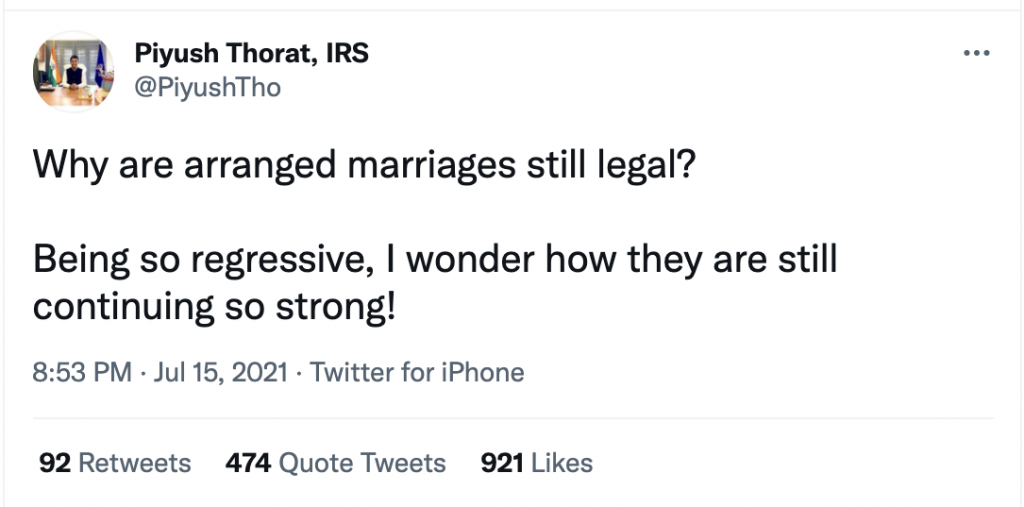Click the 921 likes count number
The height and width of the screenshot is (507, 1024).
click(503, 463)
